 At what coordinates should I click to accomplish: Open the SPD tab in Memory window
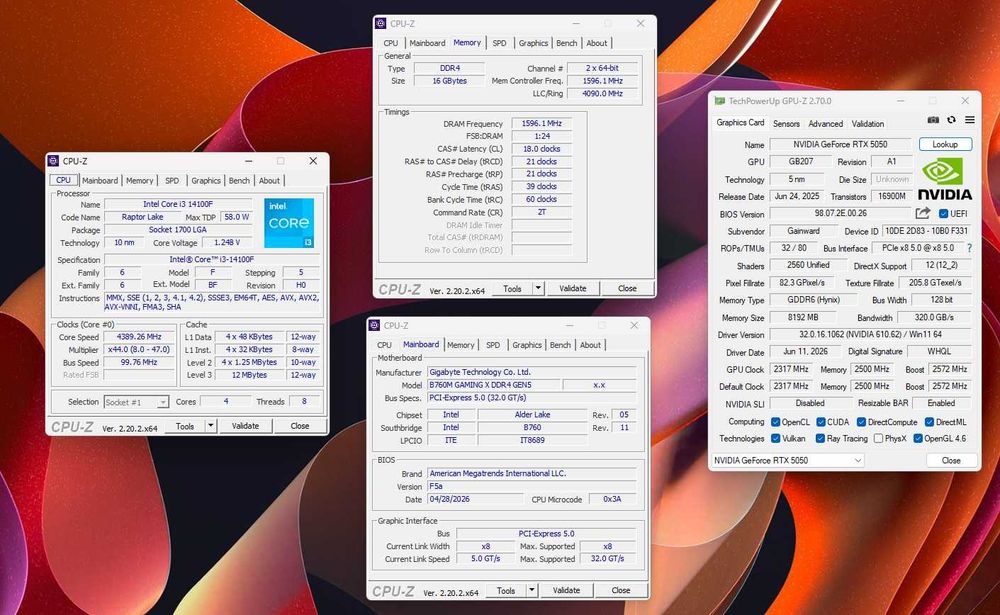499,43
